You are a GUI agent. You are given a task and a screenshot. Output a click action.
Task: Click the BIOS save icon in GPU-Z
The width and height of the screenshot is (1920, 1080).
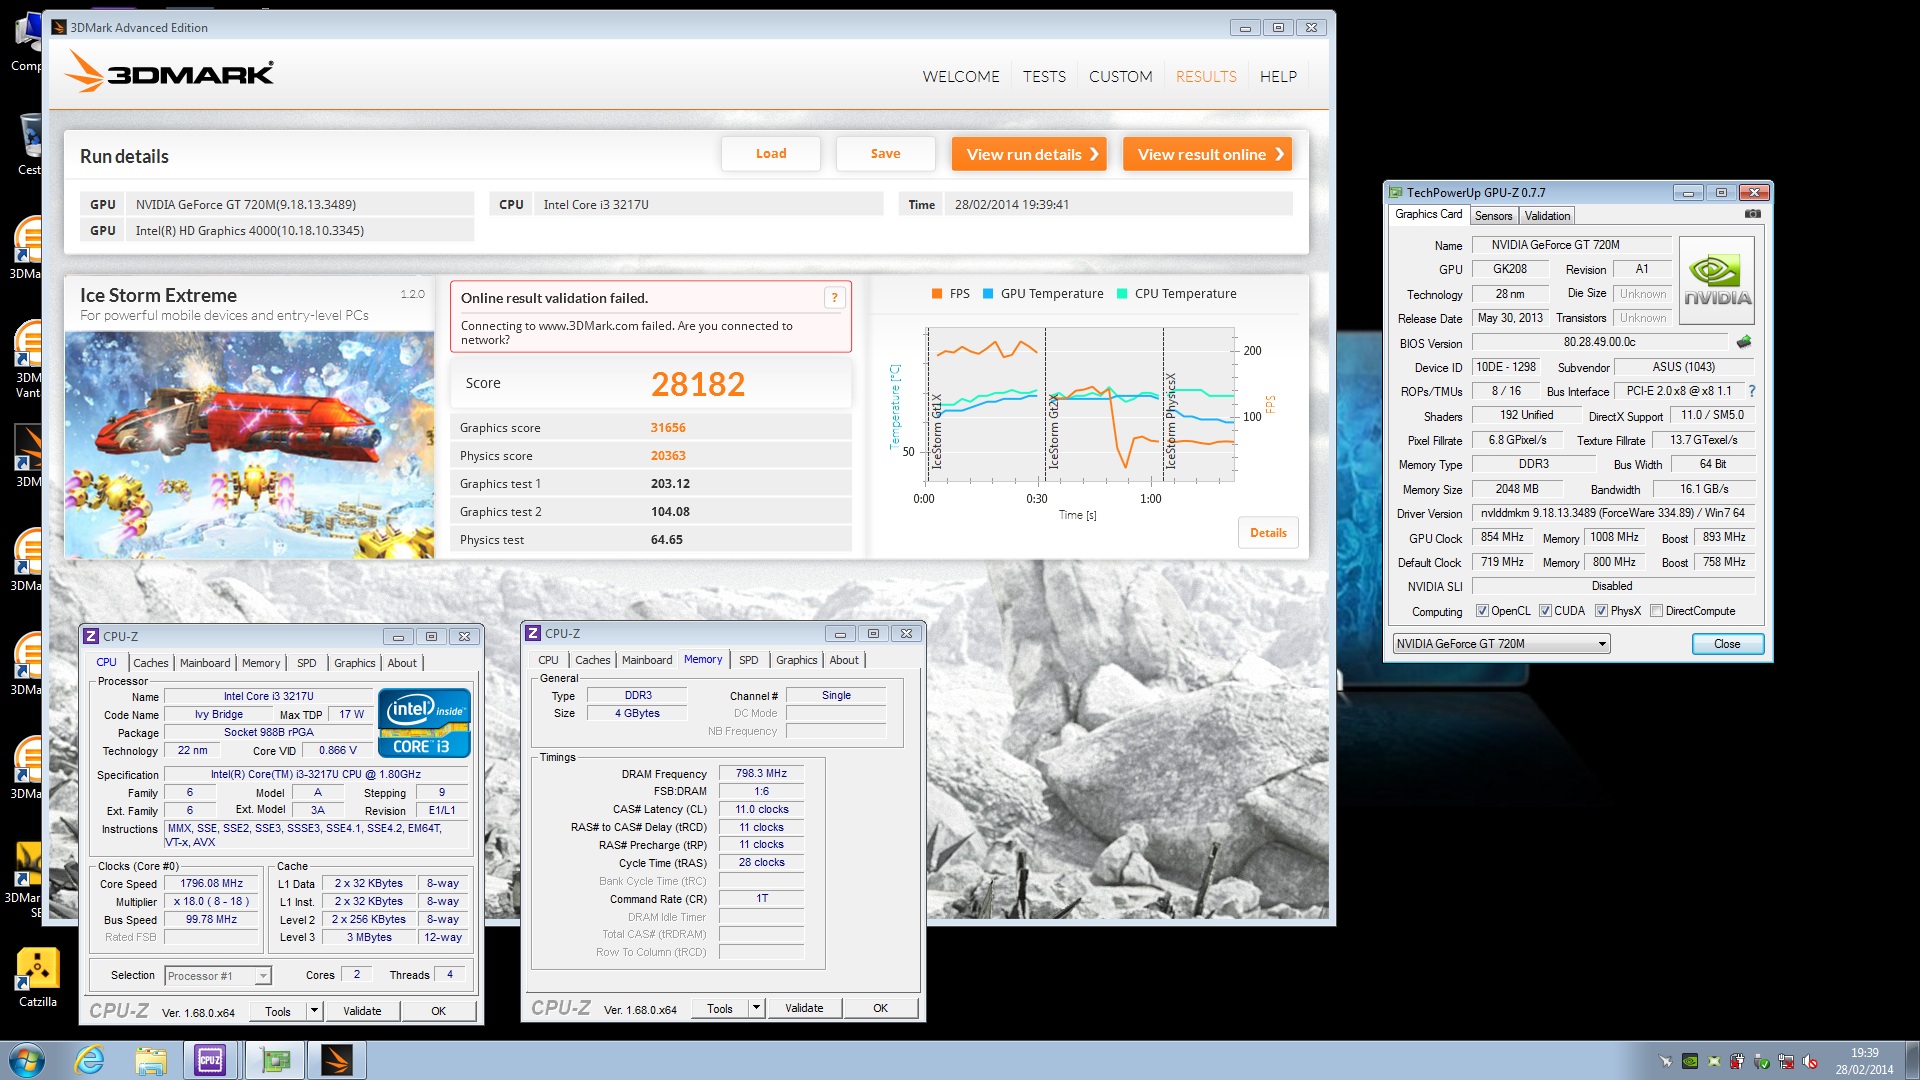coord(1744,342)
